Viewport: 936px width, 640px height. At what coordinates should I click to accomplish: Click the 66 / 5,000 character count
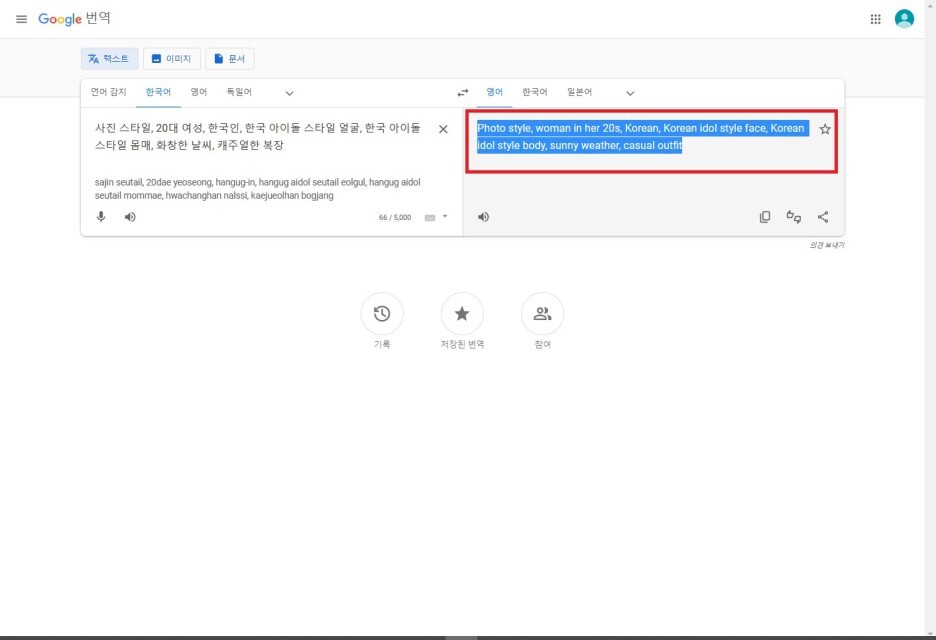coord(395,217)
